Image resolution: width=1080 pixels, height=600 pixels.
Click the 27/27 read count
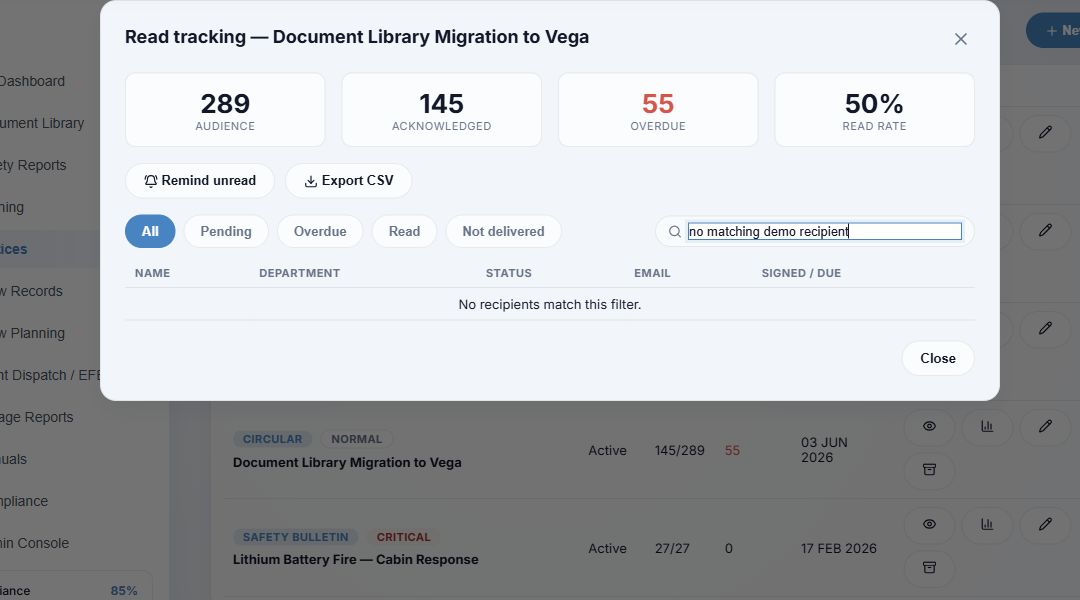click(x=672, y=549)
